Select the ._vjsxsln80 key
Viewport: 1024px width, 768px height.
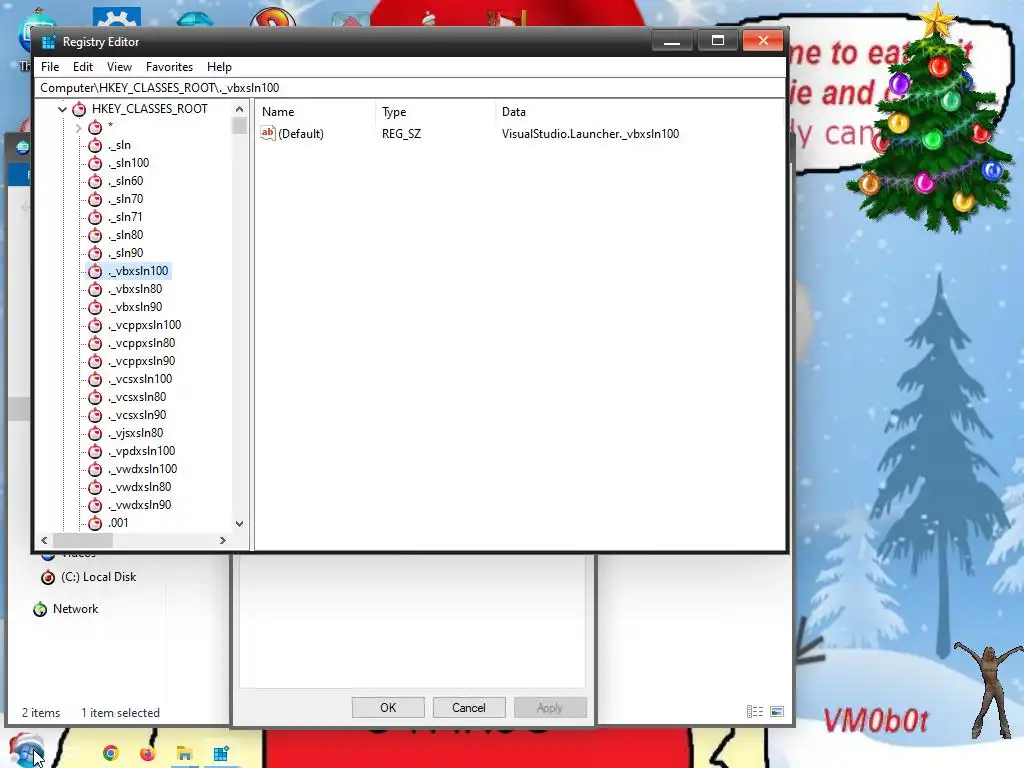click(x=136, y=433)
